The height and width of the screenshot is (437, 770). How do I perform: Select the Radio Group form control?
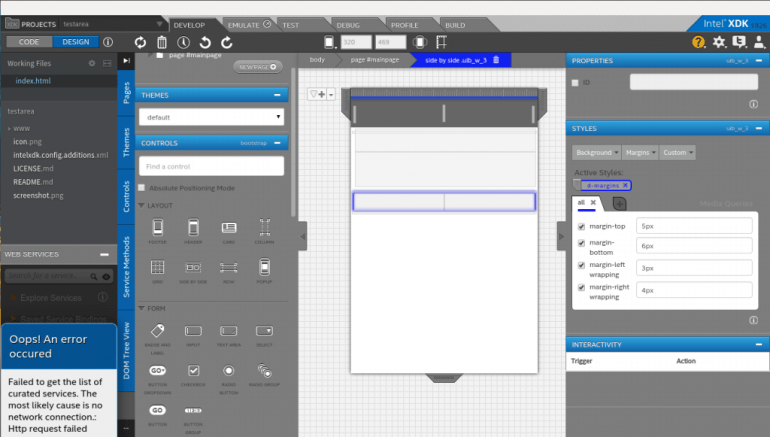tap(264, 375)
